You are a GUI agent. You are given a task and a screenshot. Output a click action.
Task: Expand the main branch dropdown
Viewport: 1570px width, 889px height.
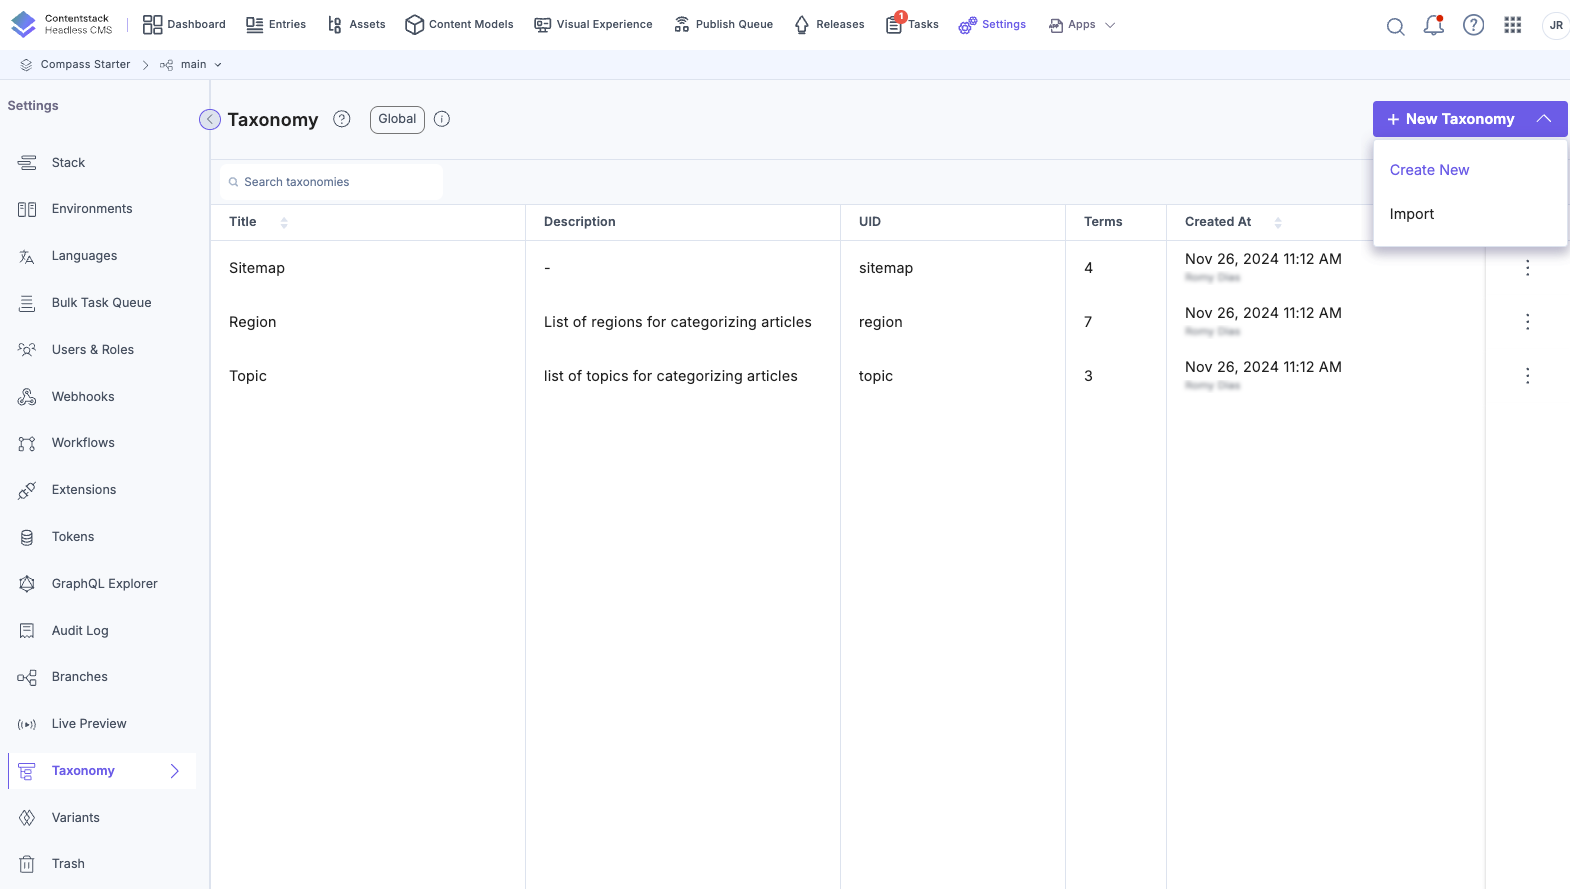click(217, 65)
